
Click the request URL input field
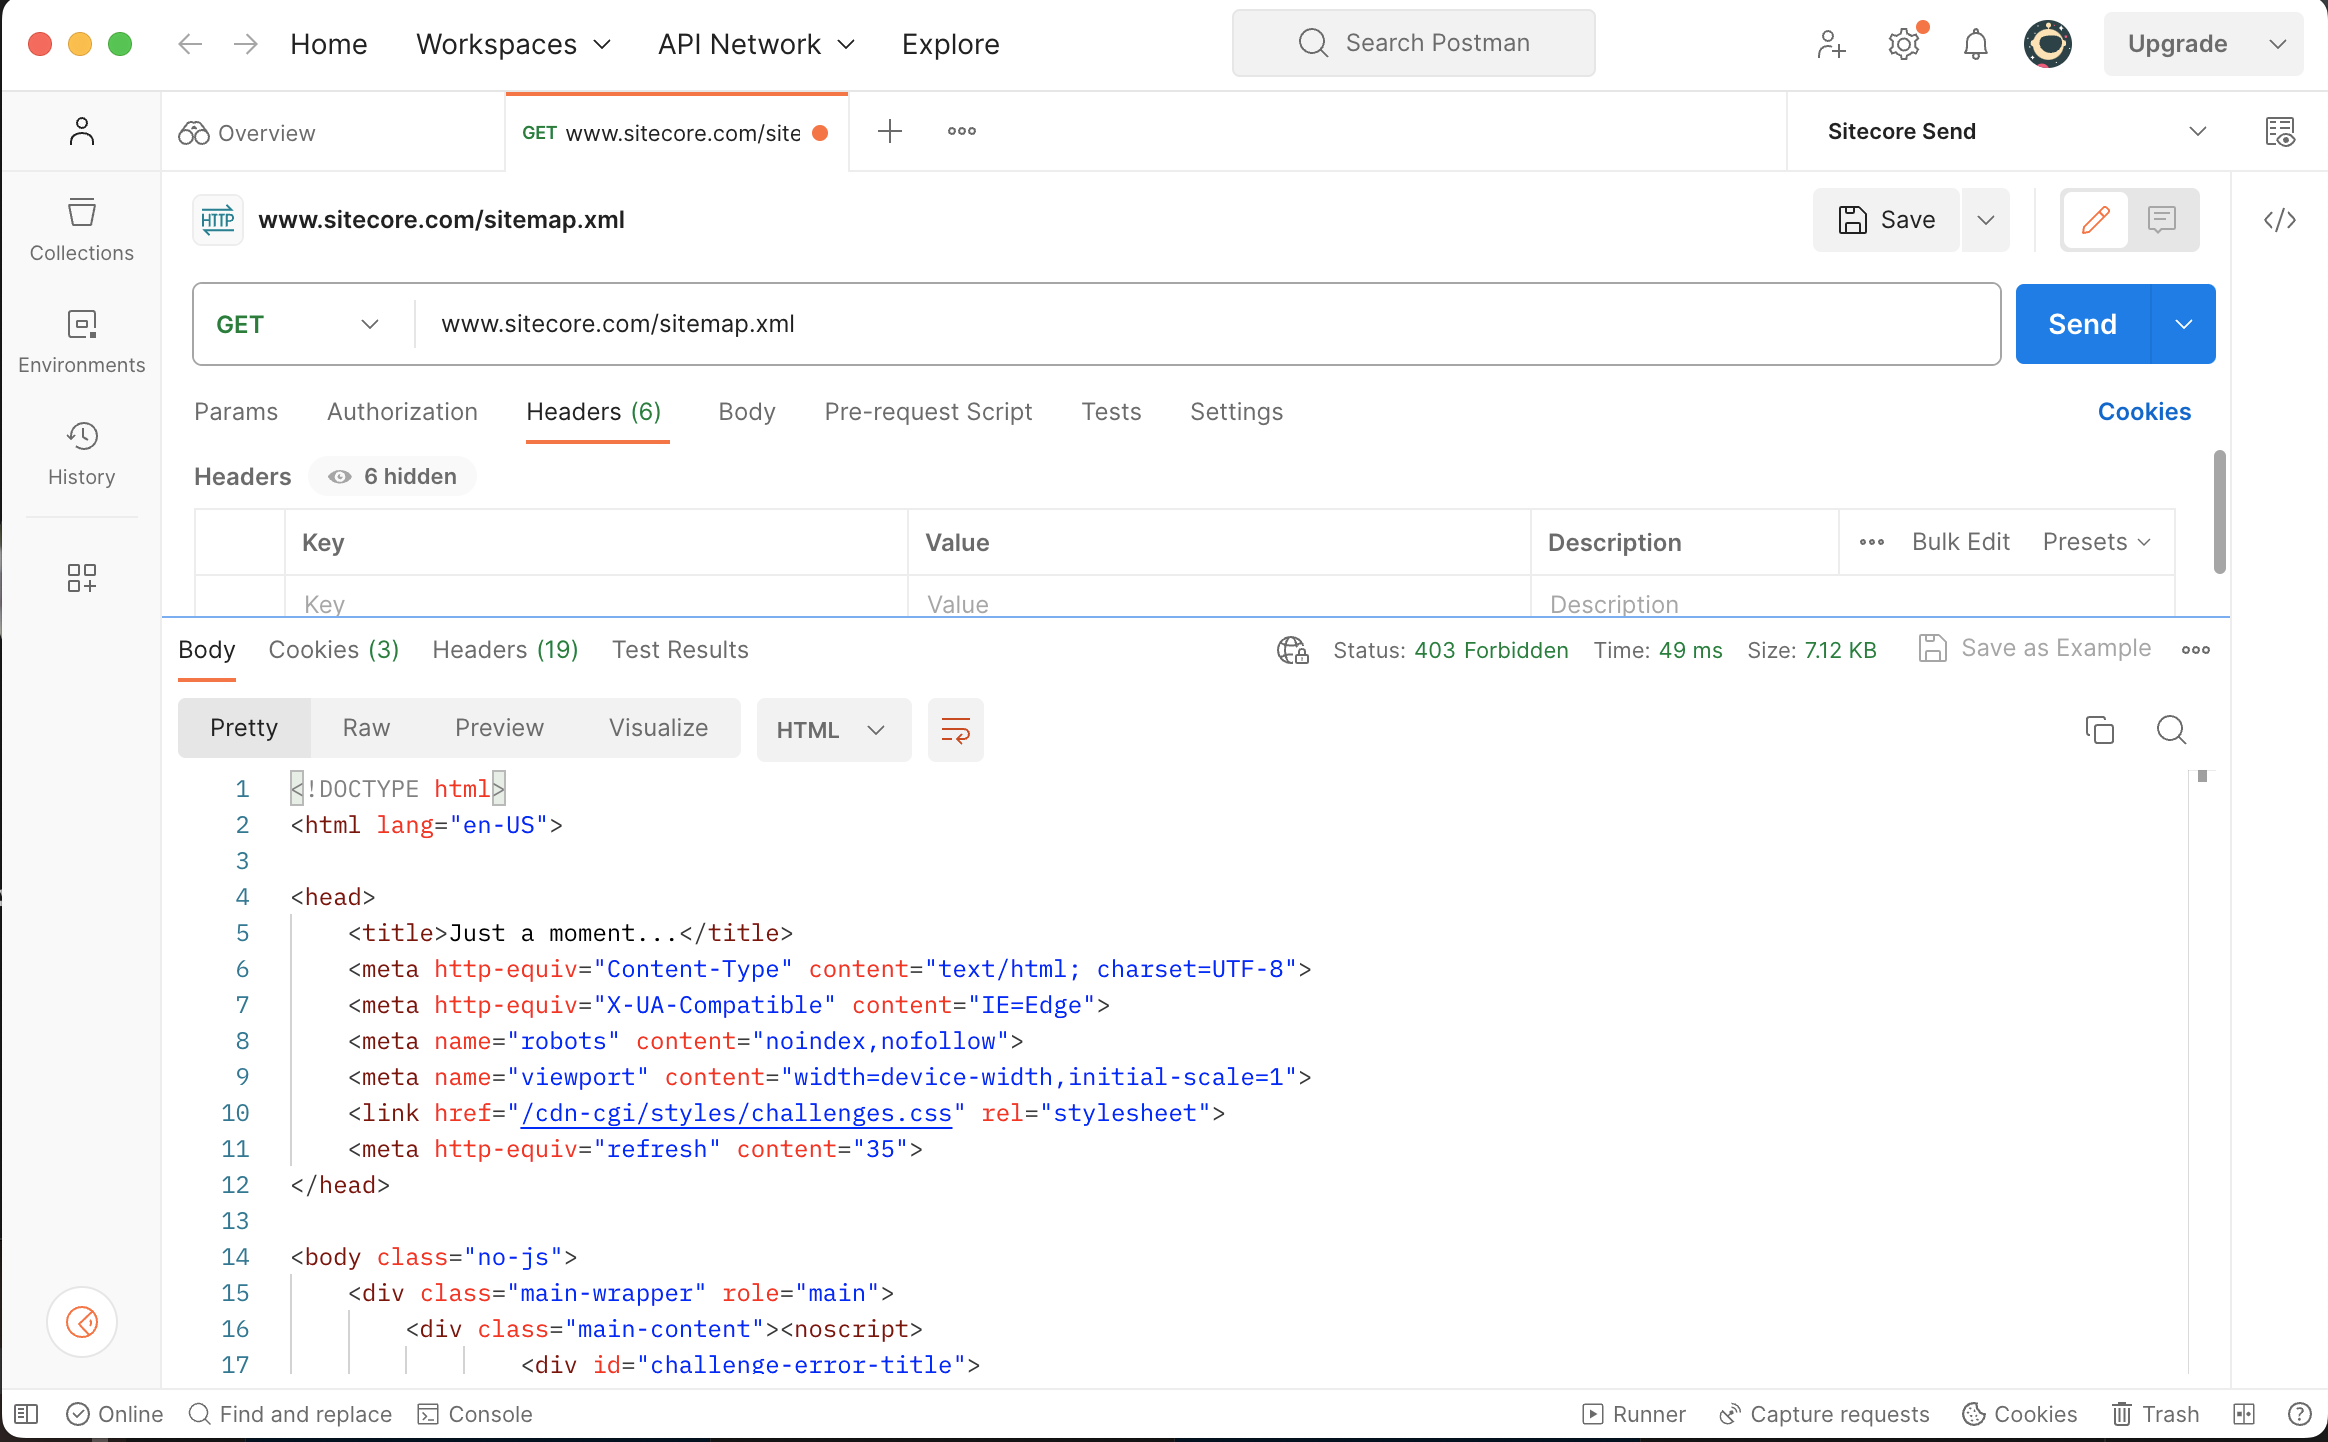click(x=1206, y=324)
